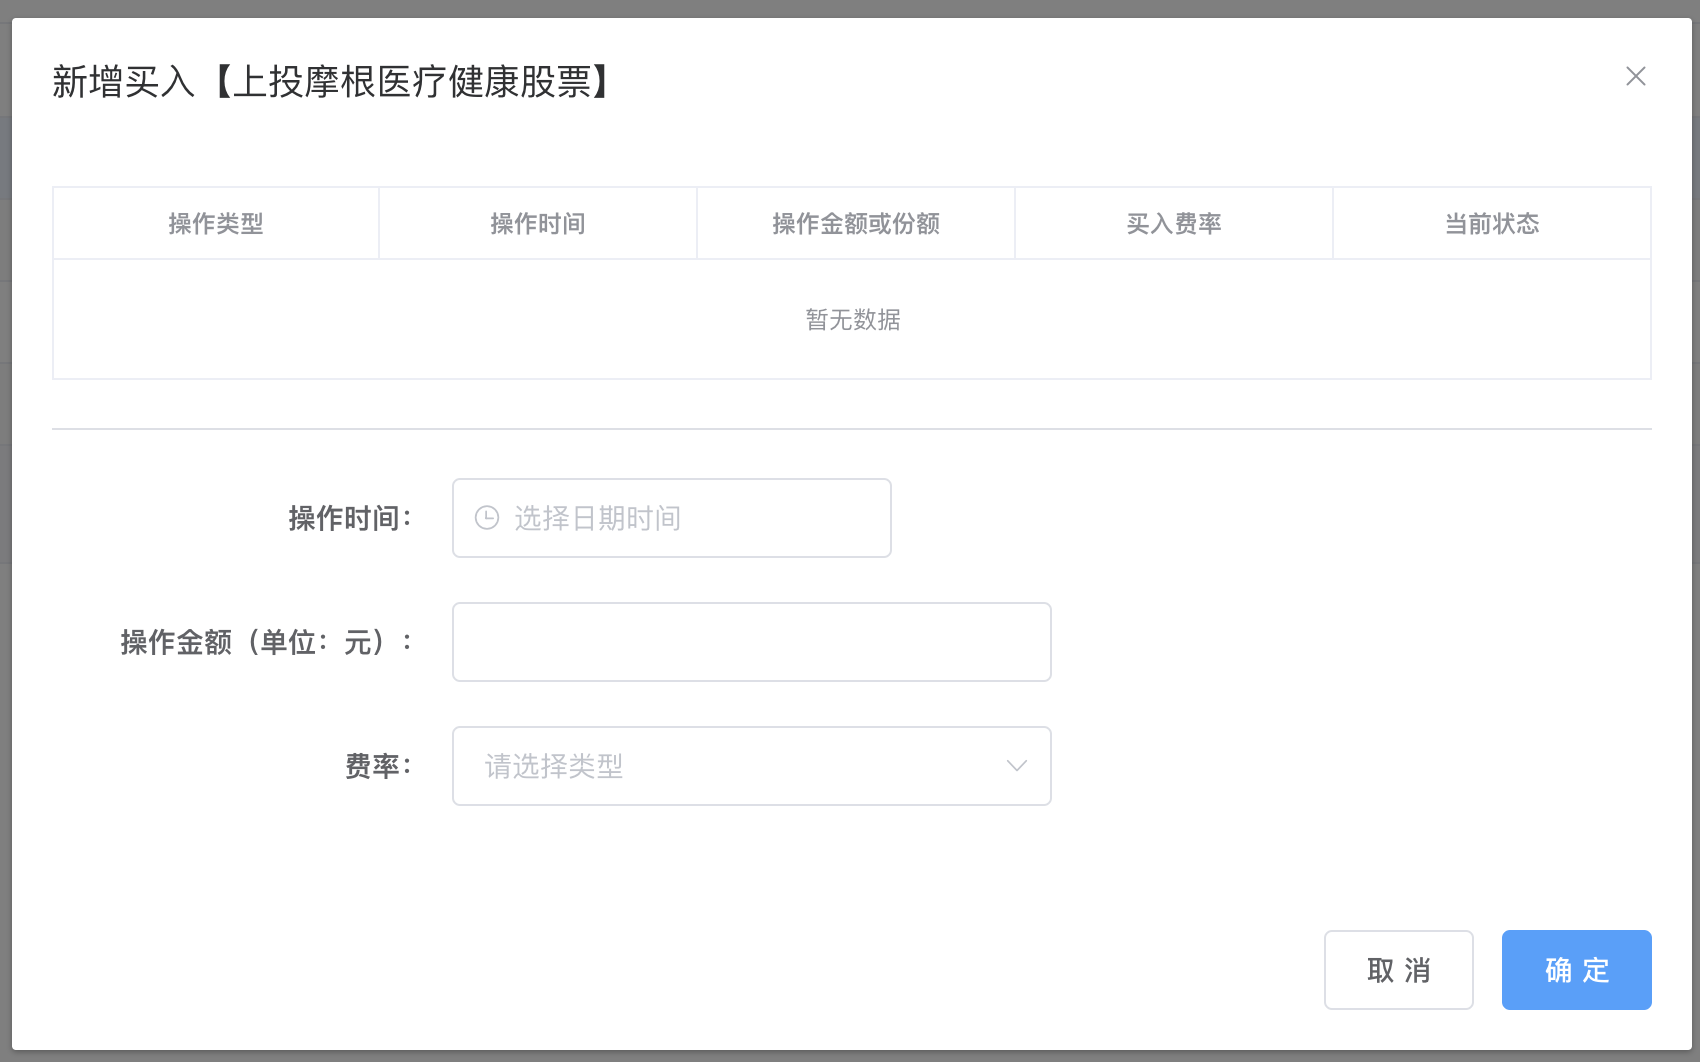Click the 暂无数据 empty table message
This screenshot has width=1700, height=1062.
pyautogui.click(x=853, y=320)
